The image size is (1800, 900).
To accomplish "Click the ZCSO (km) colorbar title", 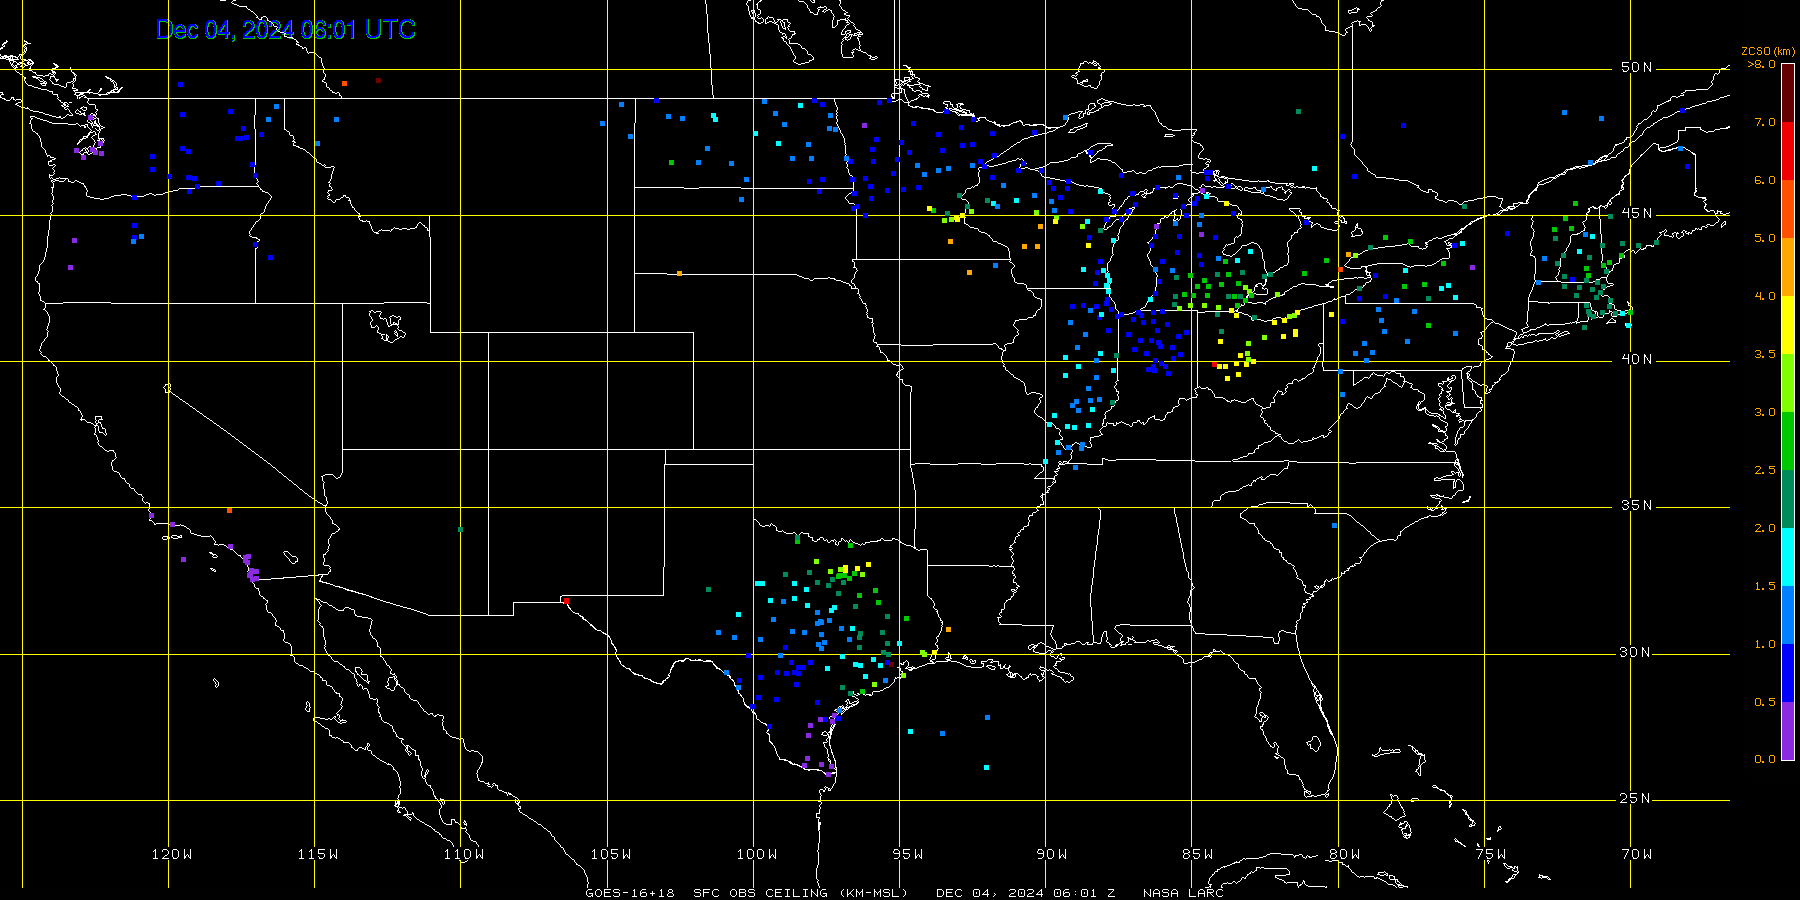I will (1767, 51).
